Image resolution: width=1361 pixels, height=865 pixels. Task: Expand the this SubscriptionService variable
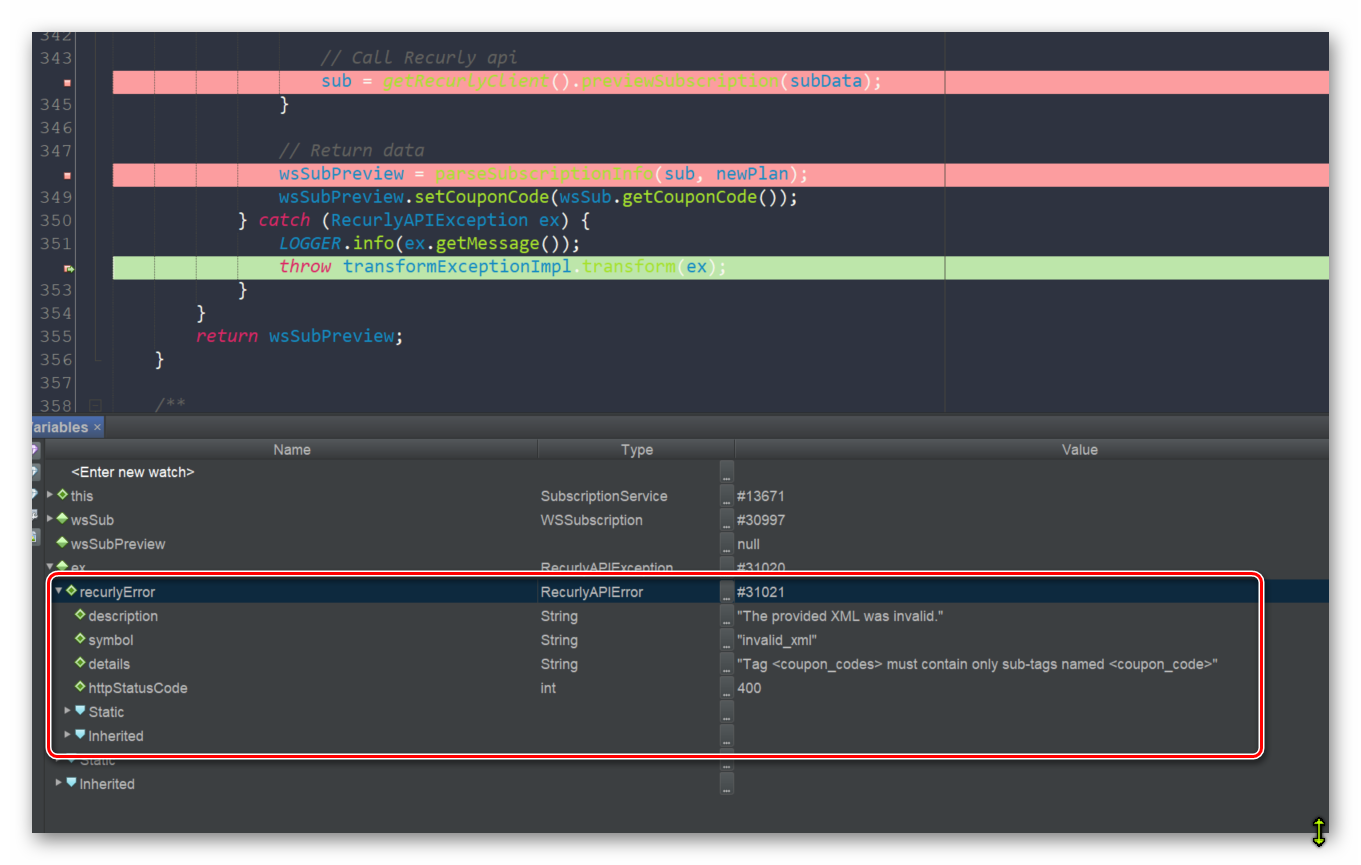(49, 495)
